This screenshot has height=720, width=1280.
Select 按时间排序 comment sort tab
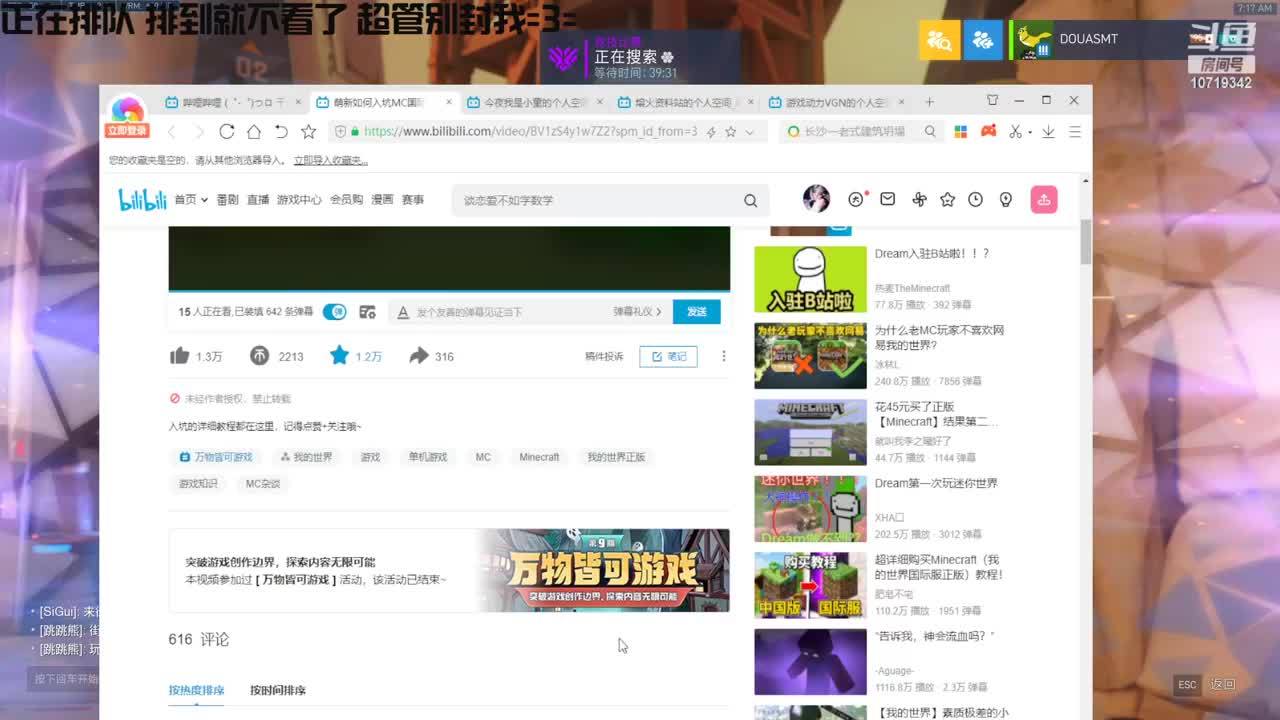pos(278,690)
